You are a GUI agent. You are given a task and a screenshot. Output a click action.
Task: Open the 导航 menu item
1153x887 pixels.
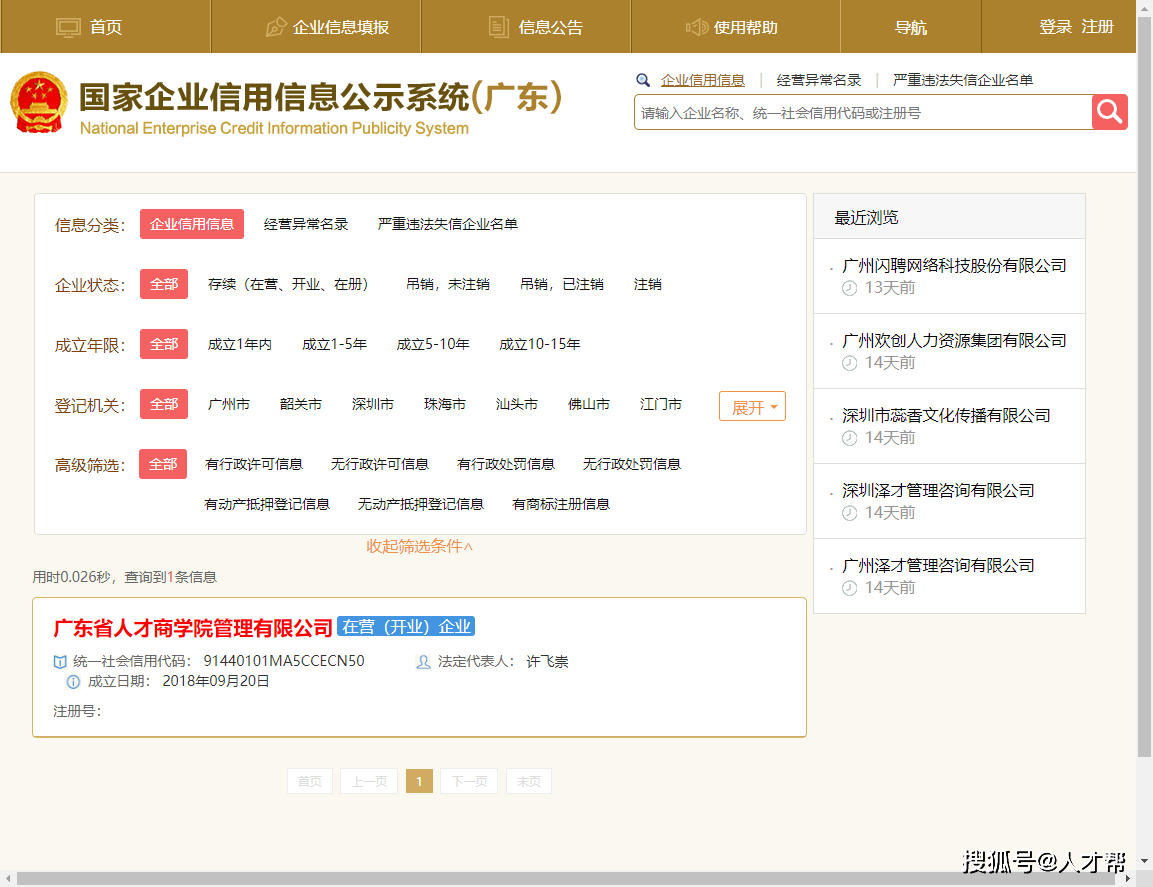coord(911,27)
